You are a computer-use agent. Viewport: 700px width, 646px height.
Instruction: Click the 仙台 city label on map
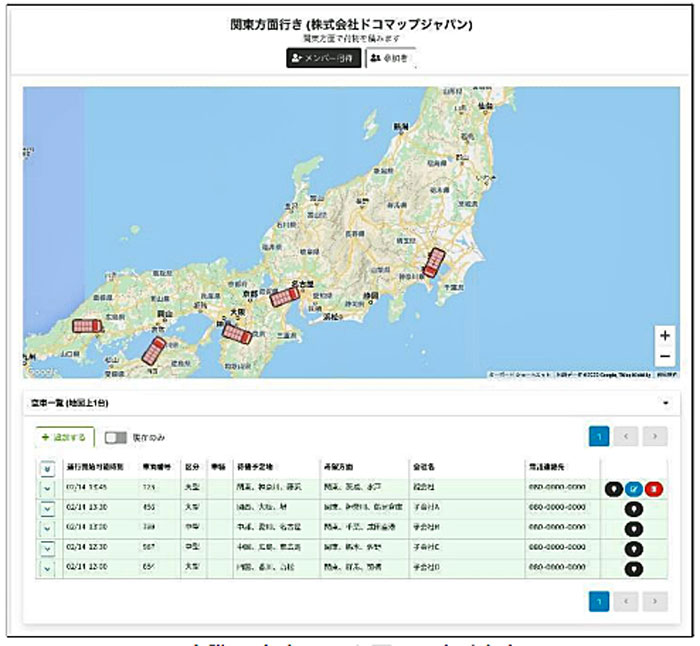[485, 106]
